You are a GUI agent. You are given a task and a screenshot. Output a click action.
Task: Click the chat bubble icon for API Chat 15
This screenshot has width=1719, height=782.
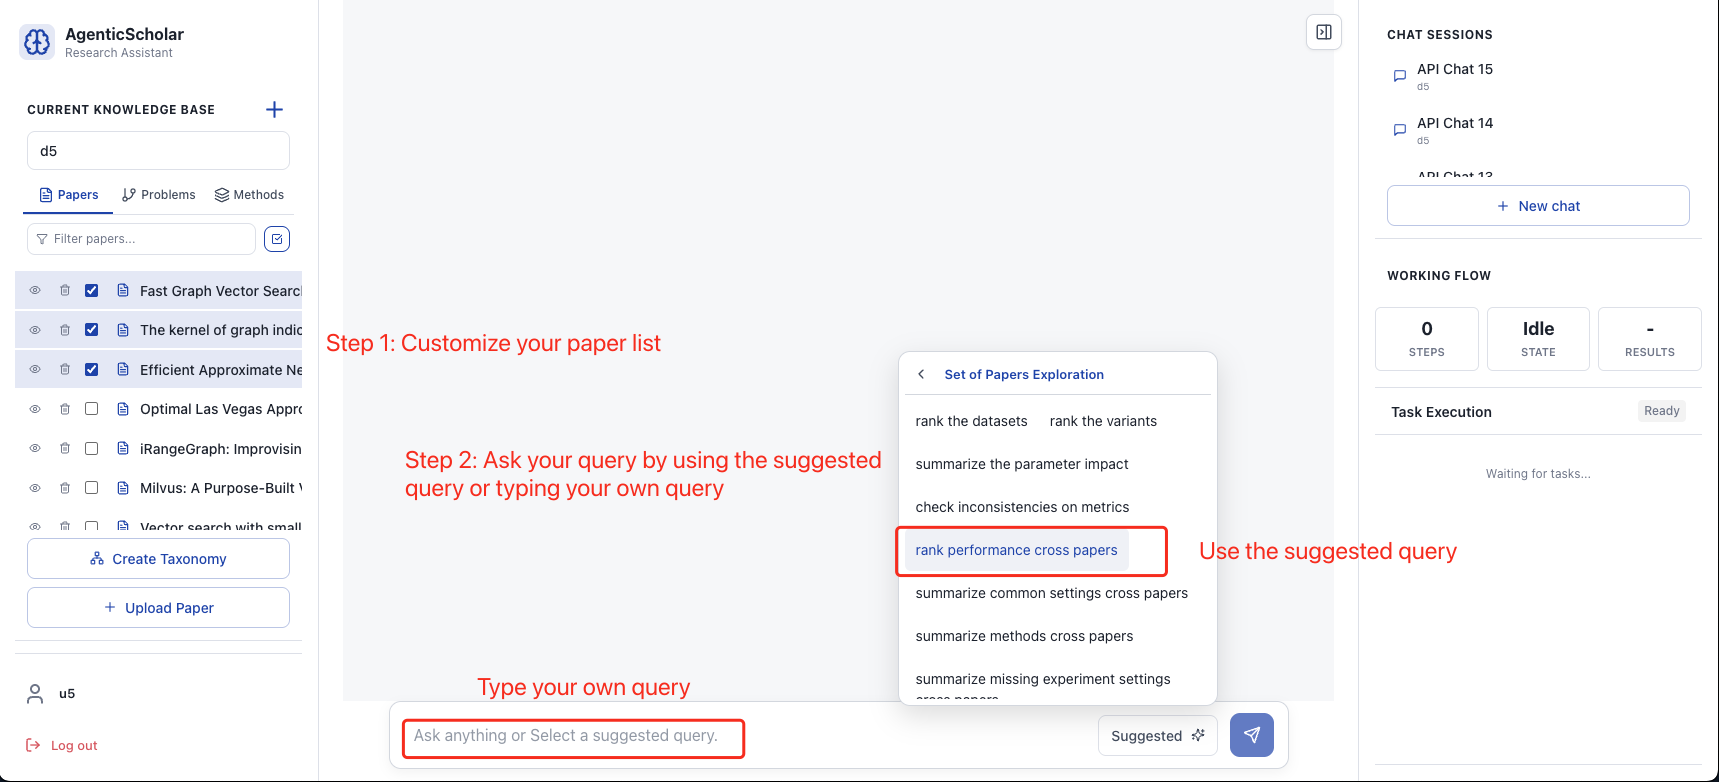[1399, 75]
